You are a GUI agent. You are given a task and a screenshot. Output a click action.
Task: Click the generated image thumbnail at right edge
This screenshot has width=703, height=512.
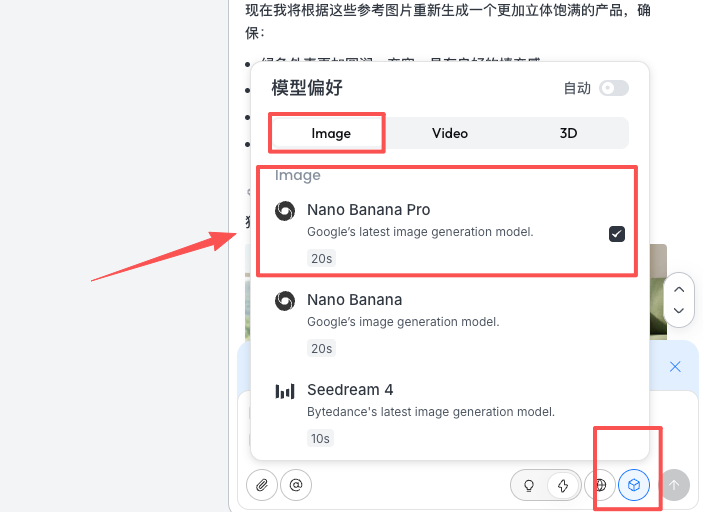pos(658,291)
